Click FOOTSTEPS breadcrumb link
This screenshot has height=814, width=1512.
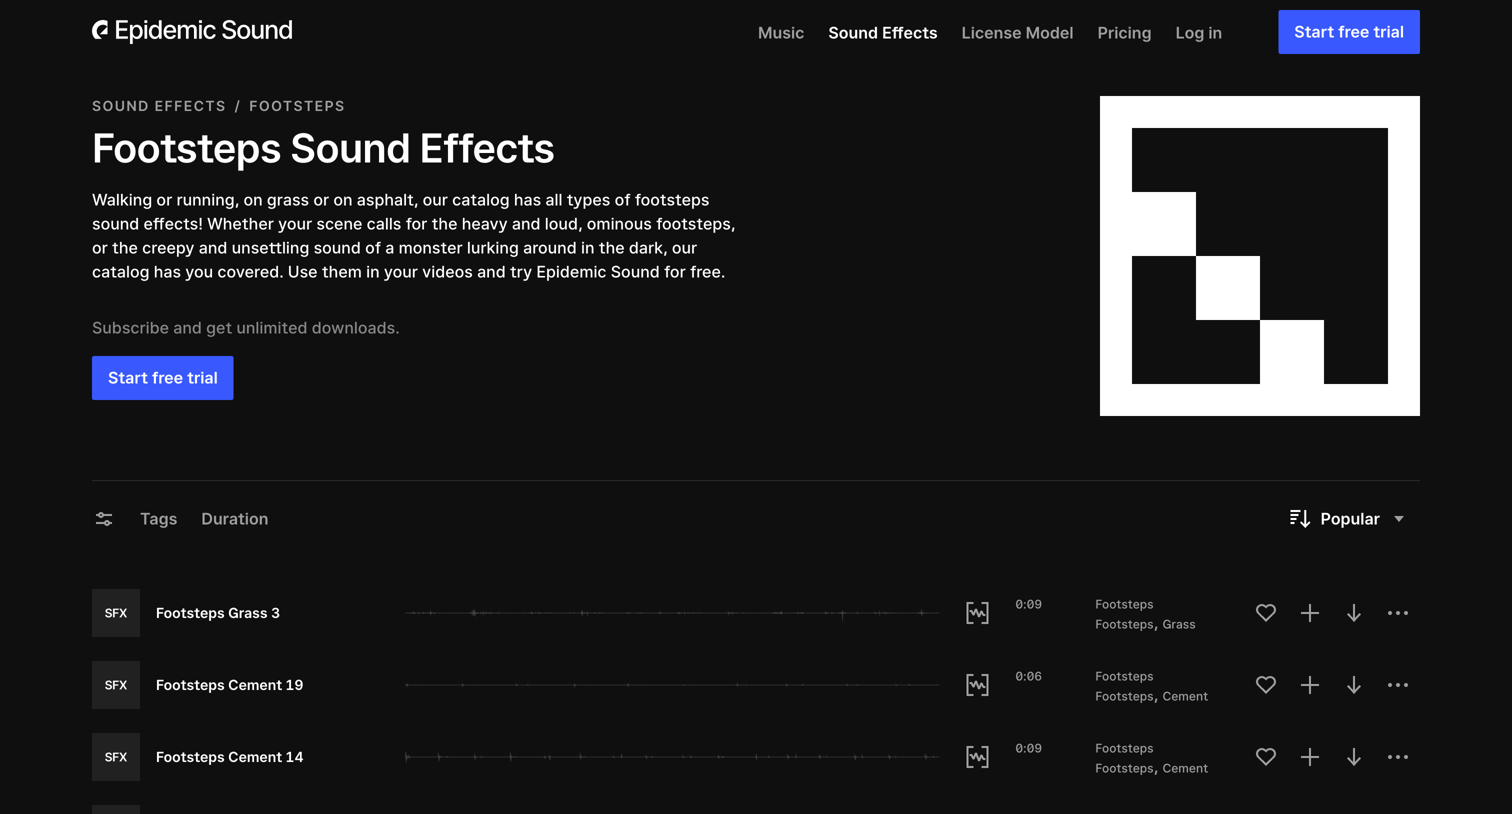coord(297,106)
